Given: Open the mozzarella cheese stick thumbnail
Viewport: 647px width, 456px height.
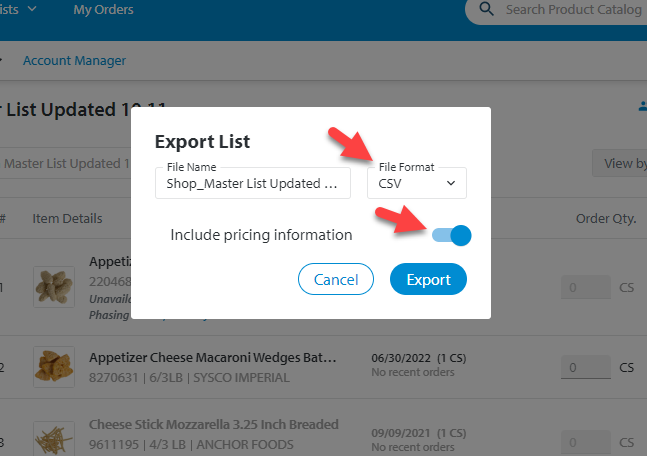Looking at the screenshot, I should (x=54, y=439).
